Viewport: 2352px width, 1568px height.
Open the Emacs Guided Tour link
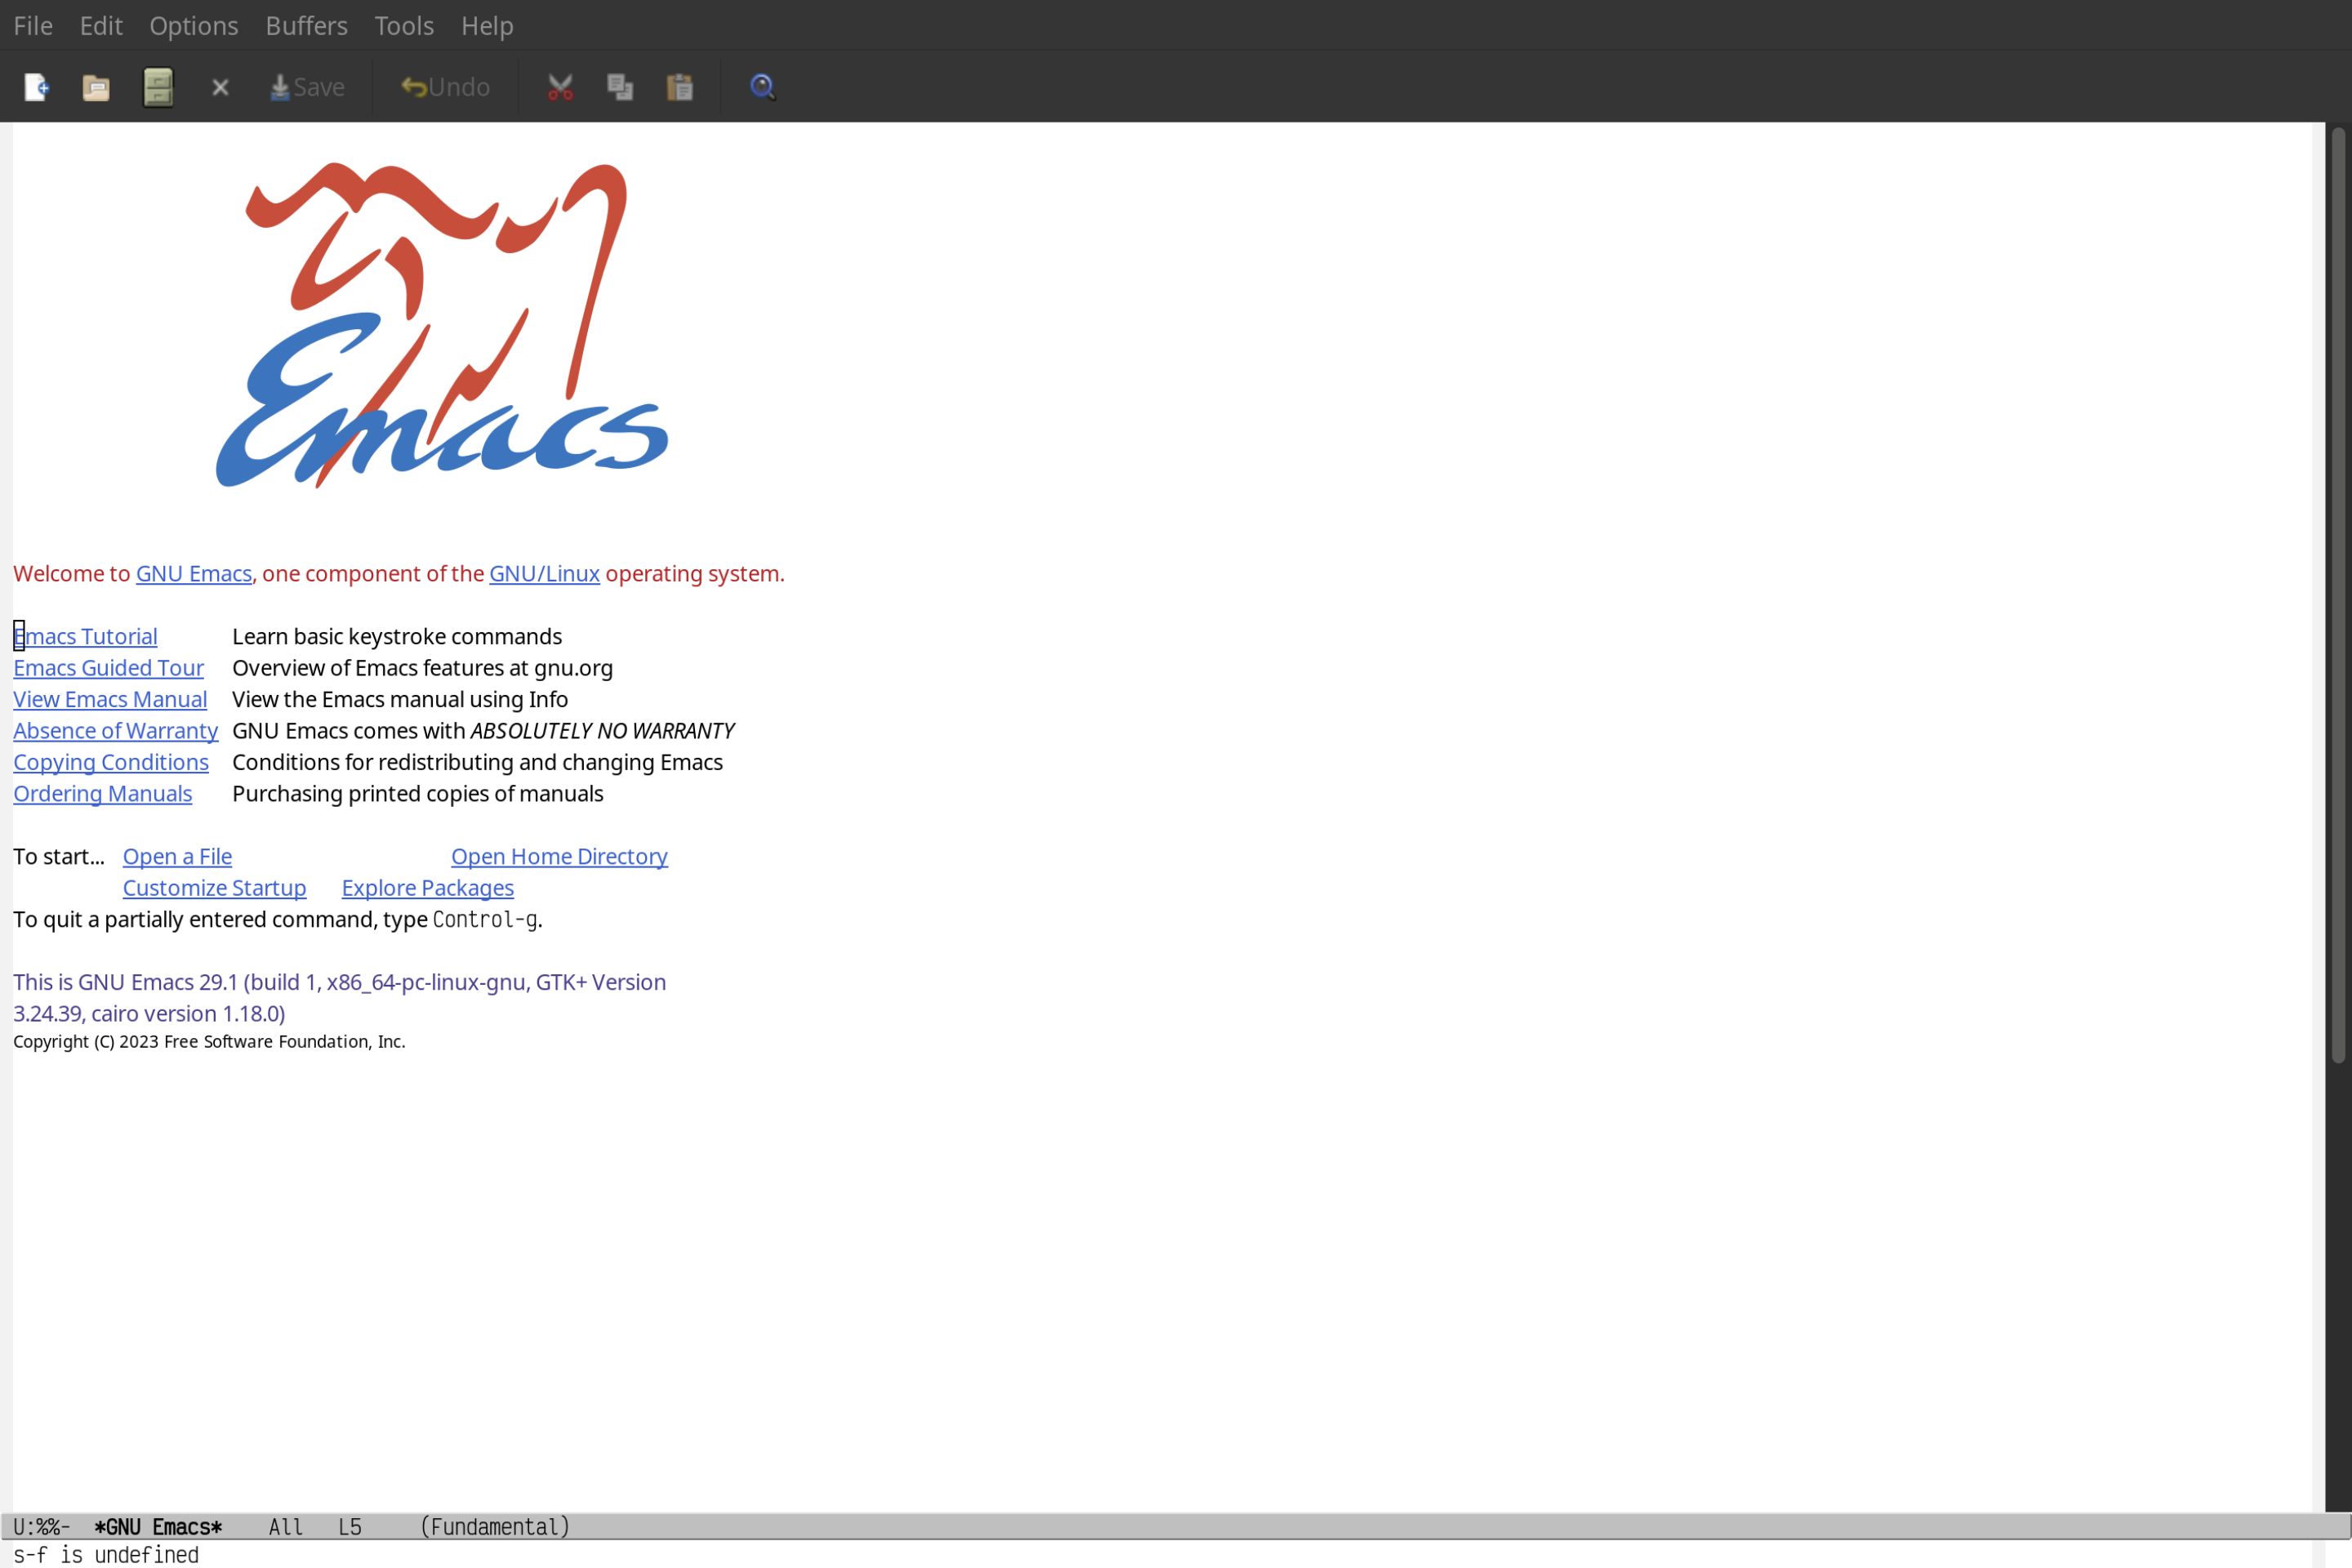[x=109, y=666]
